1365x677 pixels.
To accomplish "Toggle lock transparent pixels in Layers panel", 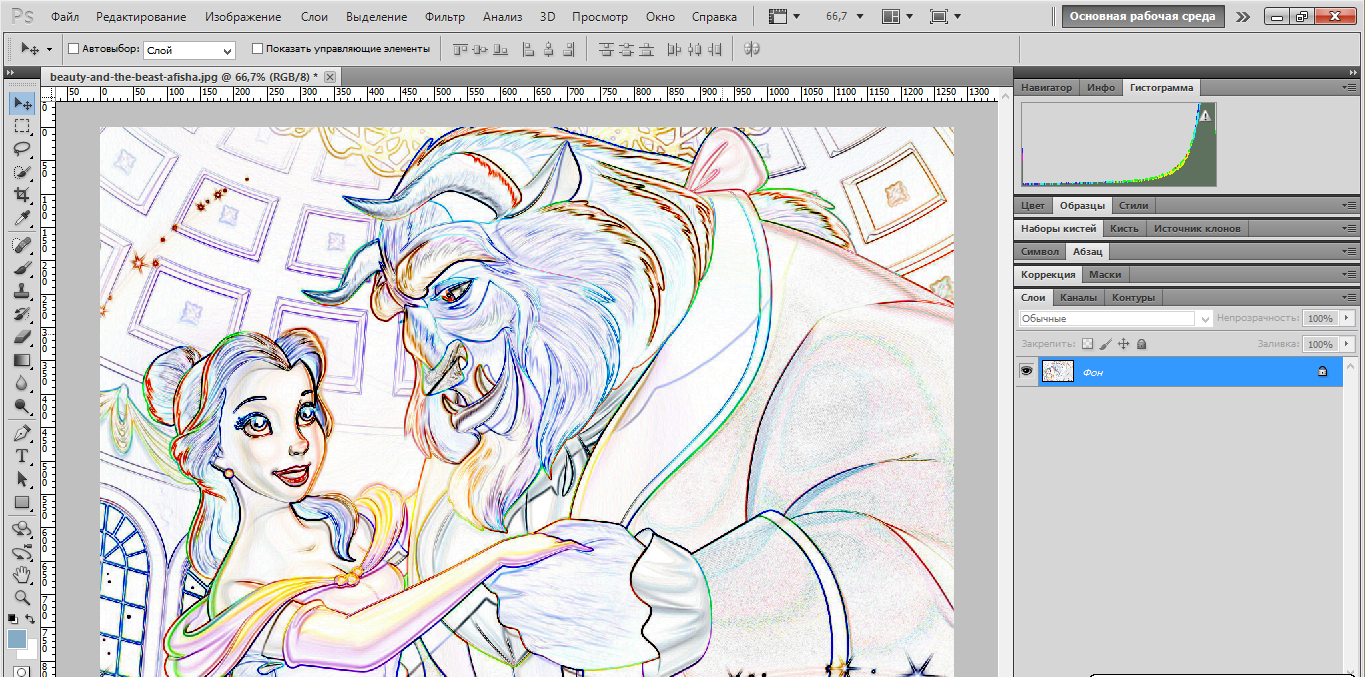I will tap(1088, 344).
